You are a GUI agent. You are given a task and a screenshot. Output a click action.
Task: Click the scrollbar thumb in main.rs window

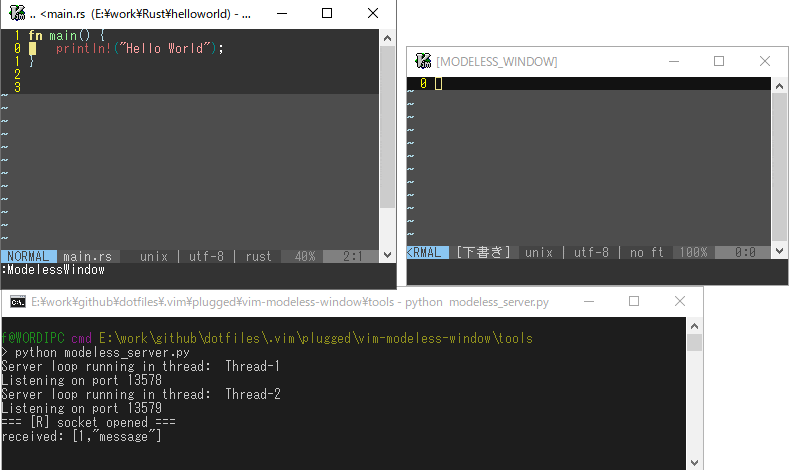coord(387,127)
